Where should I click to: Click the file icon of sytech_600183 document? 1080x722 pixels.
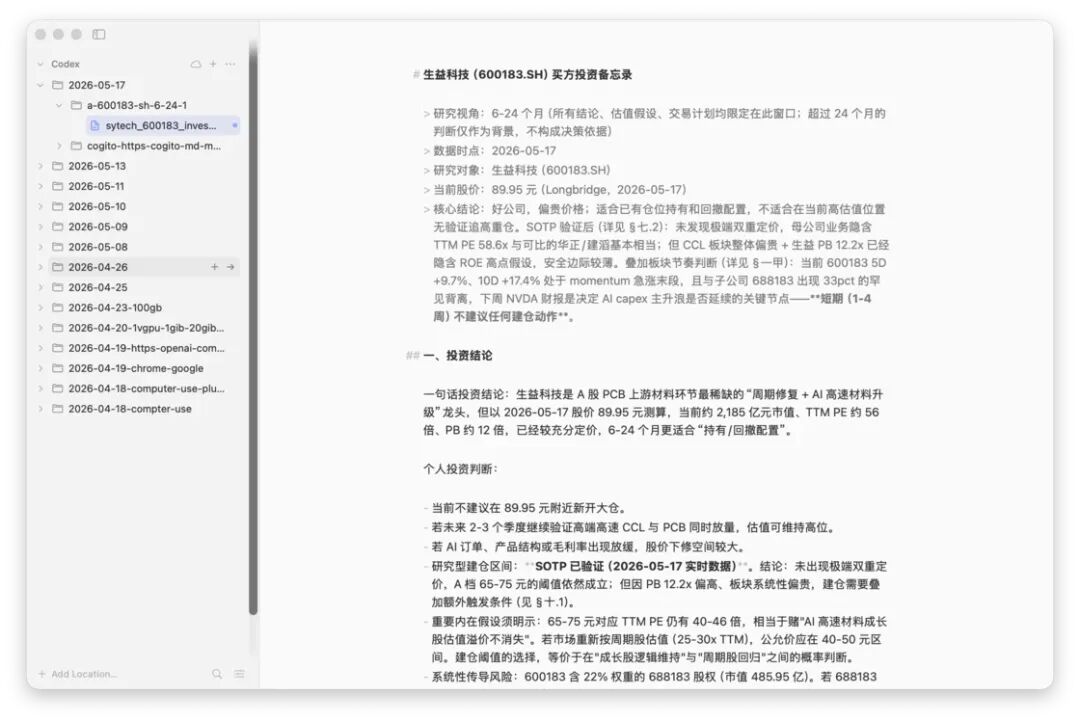tap(95, 125)
